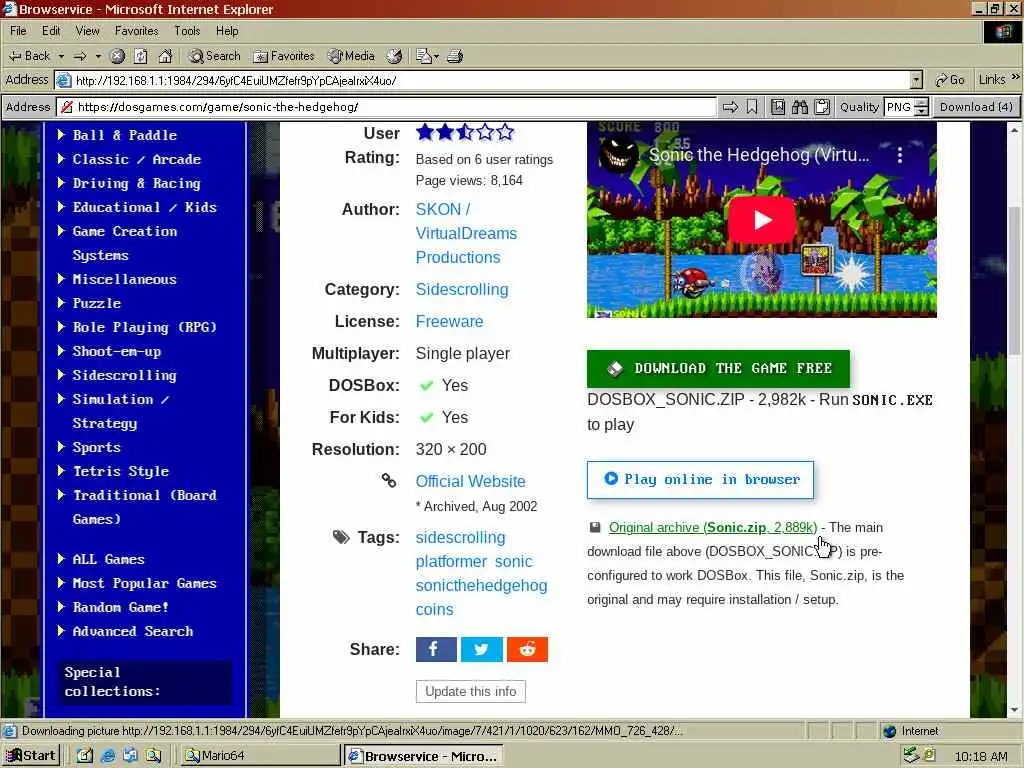Refresh the page using the Refresh icon
This screenshot has height=768, width=1024.
coord(141,56)
